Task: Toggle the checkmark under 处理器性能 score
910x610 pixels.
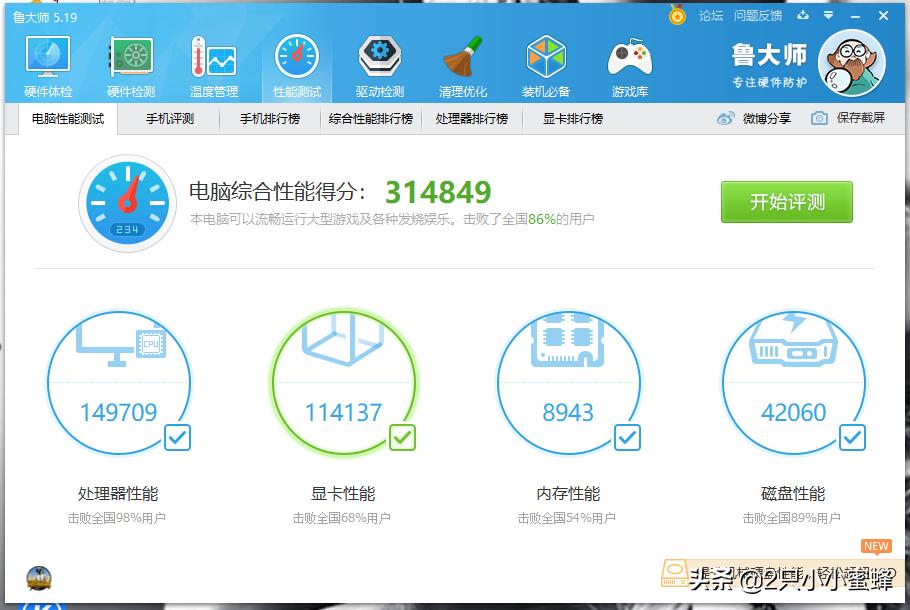Action: coord(175,437)
